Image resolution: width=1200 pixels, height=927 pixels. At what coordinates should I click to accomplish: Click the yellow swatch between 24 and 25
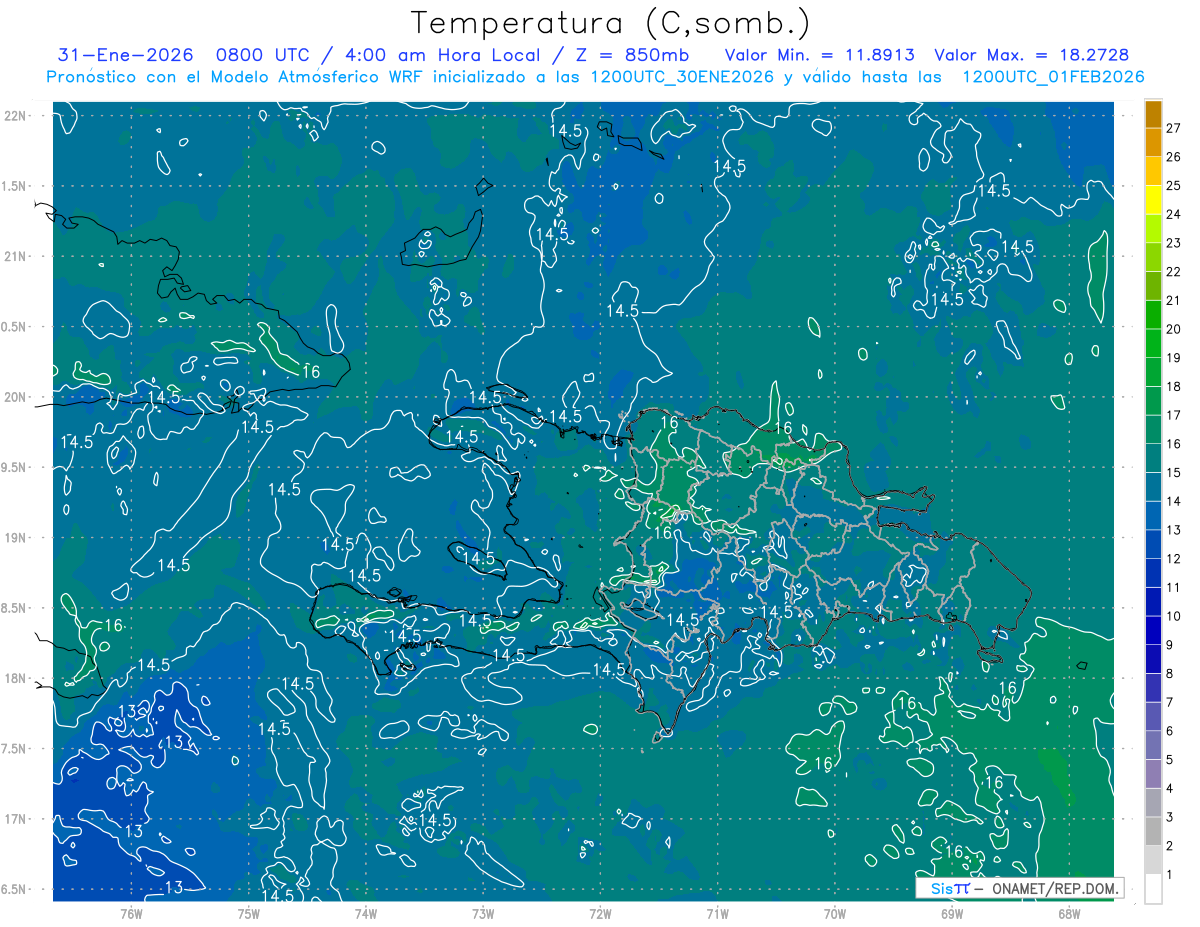[1153, 200]
